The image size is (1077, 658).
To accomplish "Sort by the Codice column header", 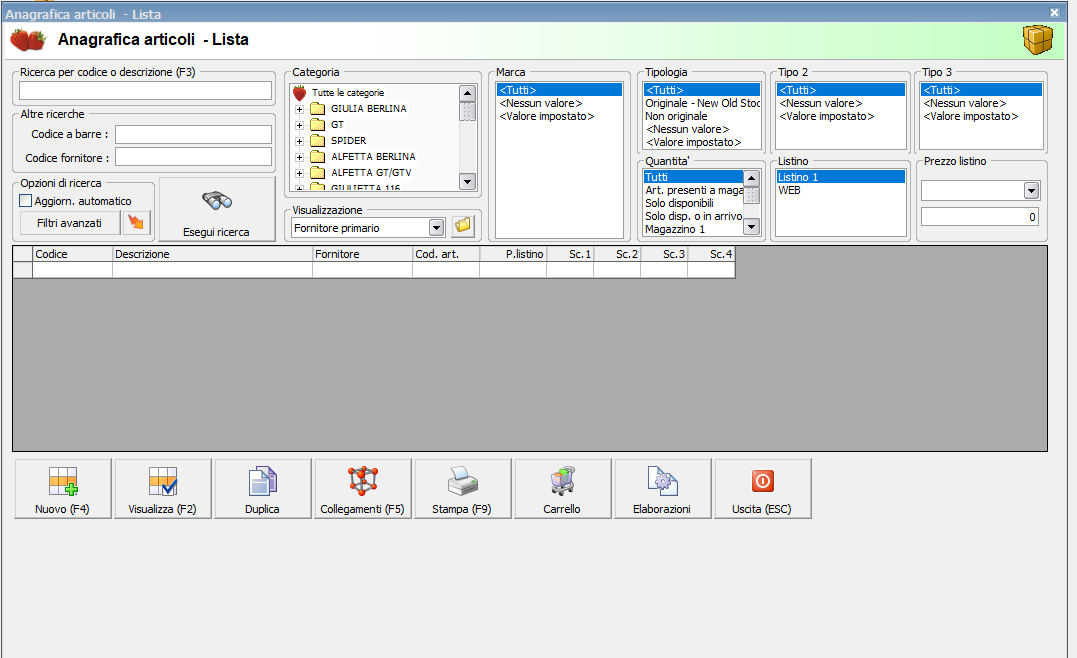I will tap(73, 254).
